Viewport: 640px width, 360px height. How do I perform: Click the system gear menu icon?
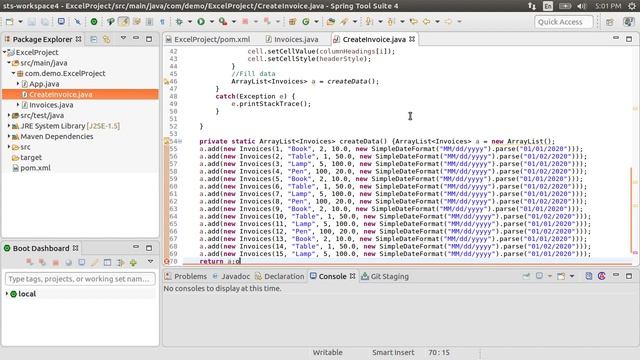tap(633, 6)
